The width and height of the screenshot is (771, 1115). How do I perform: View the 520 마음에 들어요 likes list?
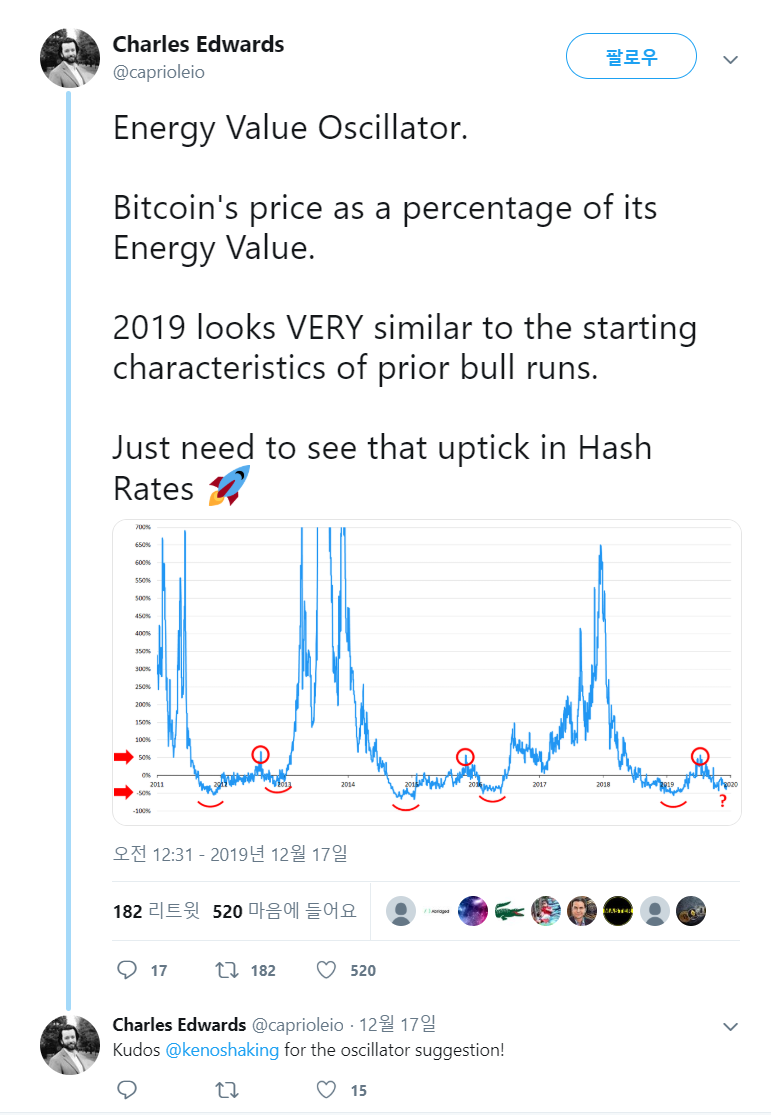[284, 911]
